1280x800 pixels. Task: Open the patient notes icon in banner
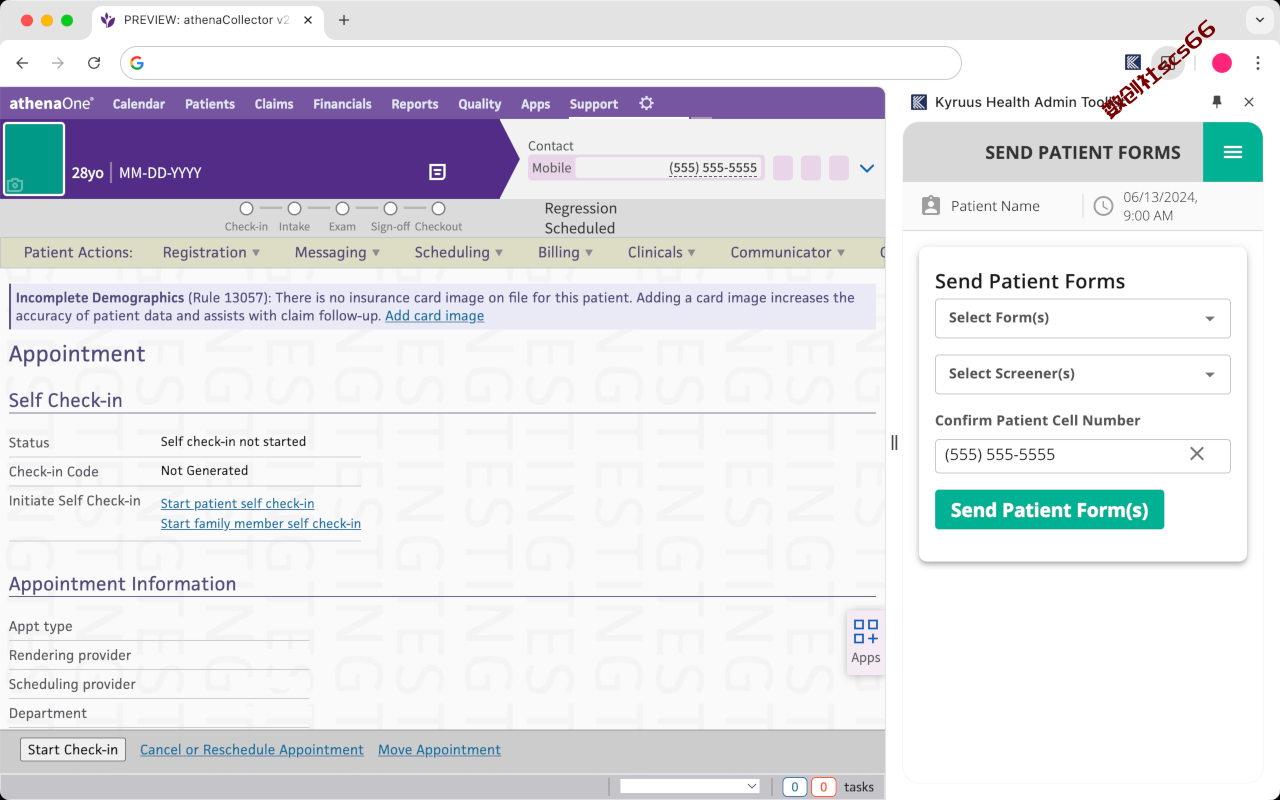437,172
